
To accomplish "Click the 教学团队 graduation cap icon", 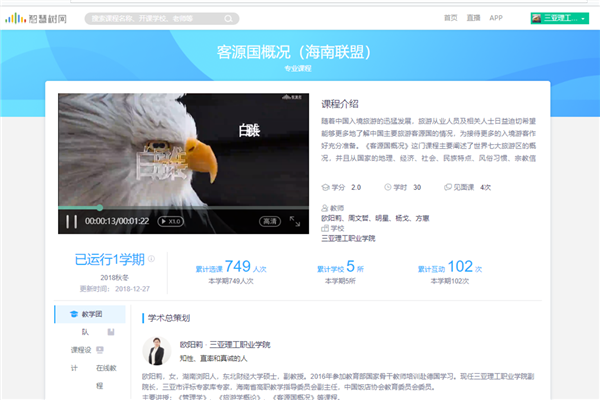I will pyautogui.click(x=73, y=314).
